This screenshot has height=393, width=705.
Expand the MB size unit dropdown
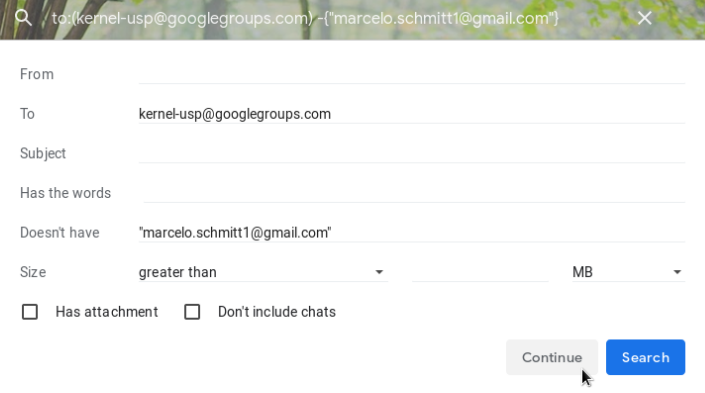pos(628,272)
